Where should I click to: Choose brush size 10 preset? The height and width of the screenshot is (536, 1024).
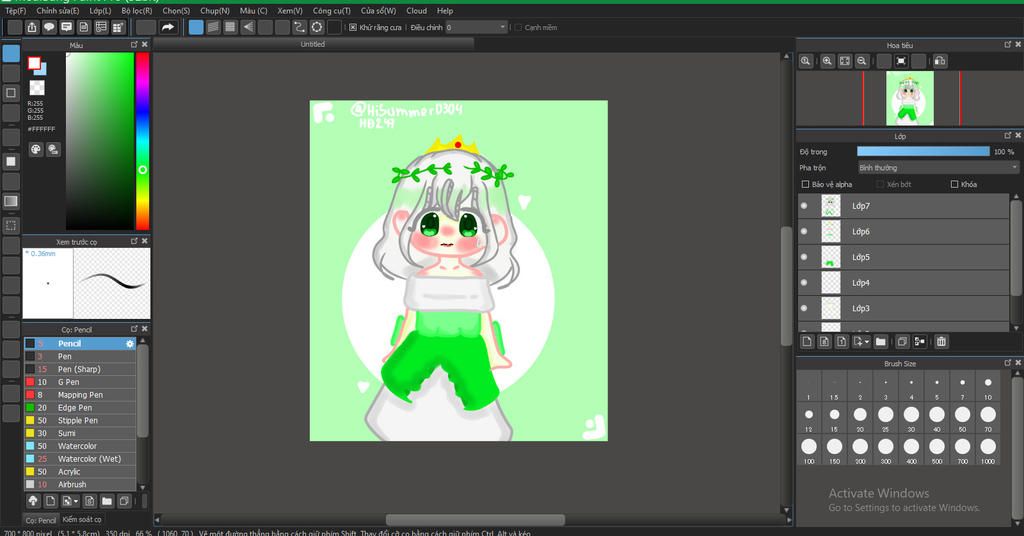988,385
